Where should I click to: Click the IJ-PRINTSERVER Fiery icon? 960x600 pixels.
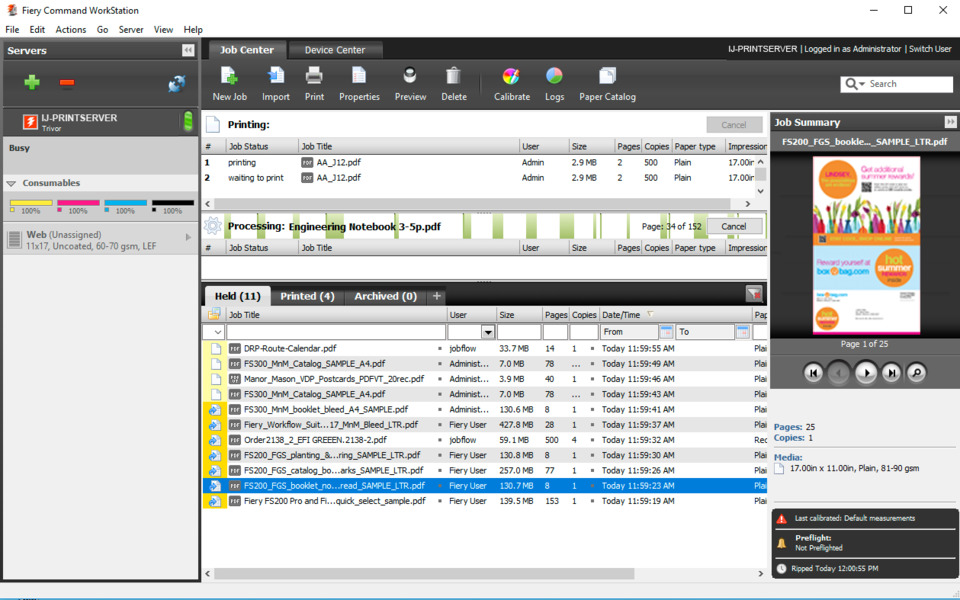(x=30, y=122)
